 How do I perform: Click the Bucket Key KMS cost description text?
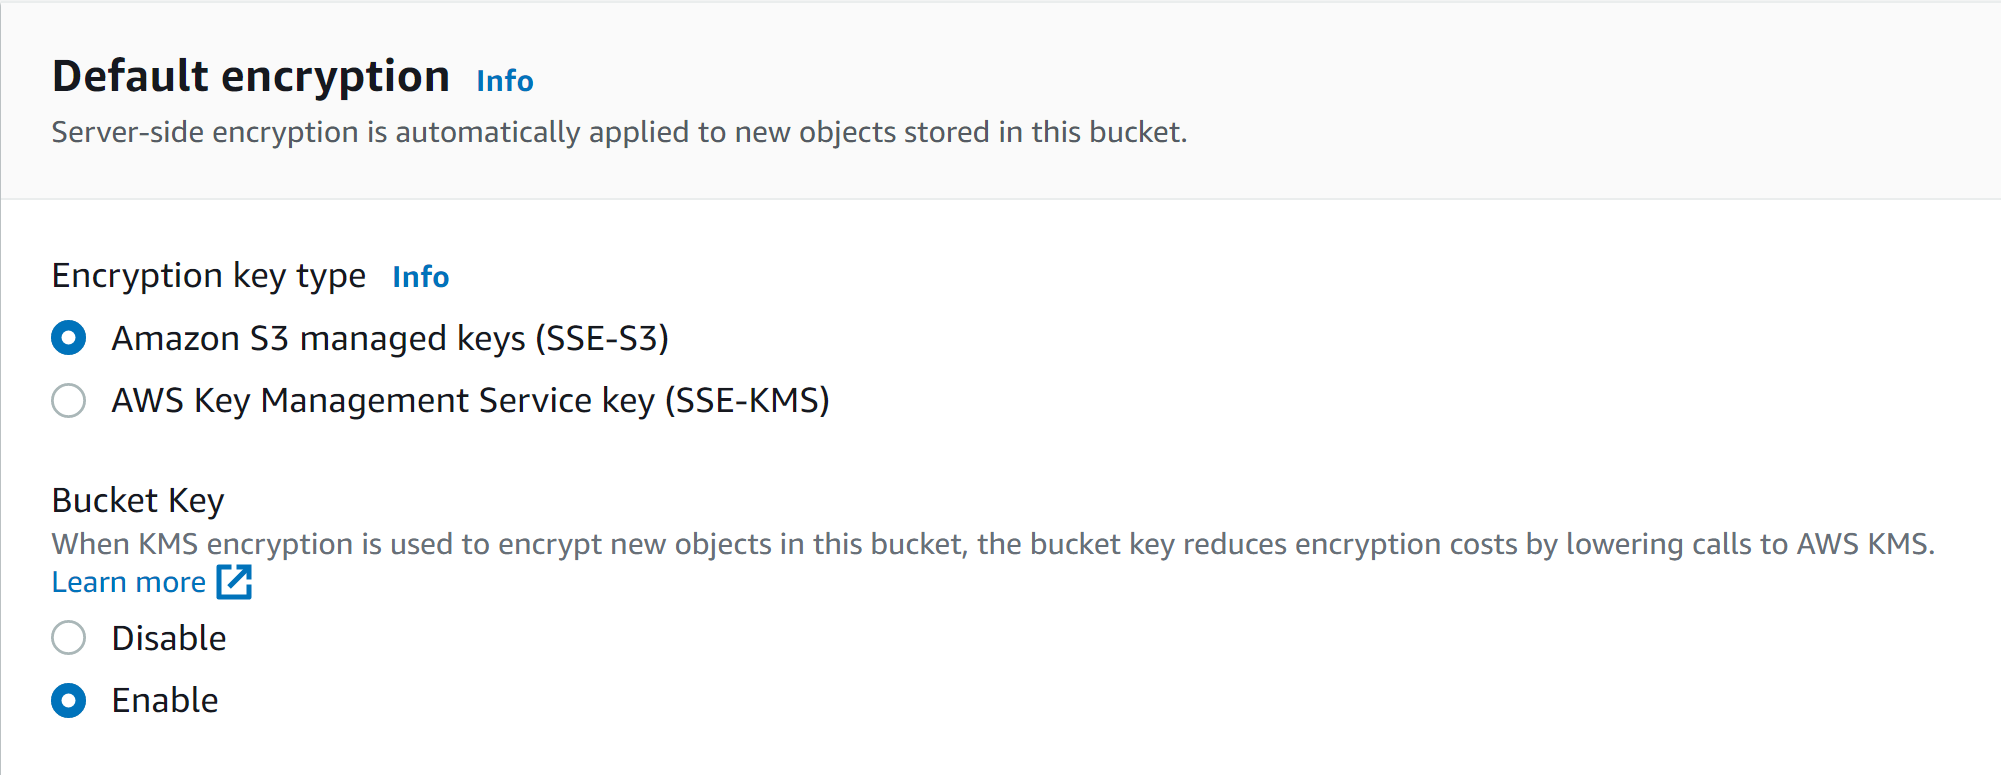point(992,544)
